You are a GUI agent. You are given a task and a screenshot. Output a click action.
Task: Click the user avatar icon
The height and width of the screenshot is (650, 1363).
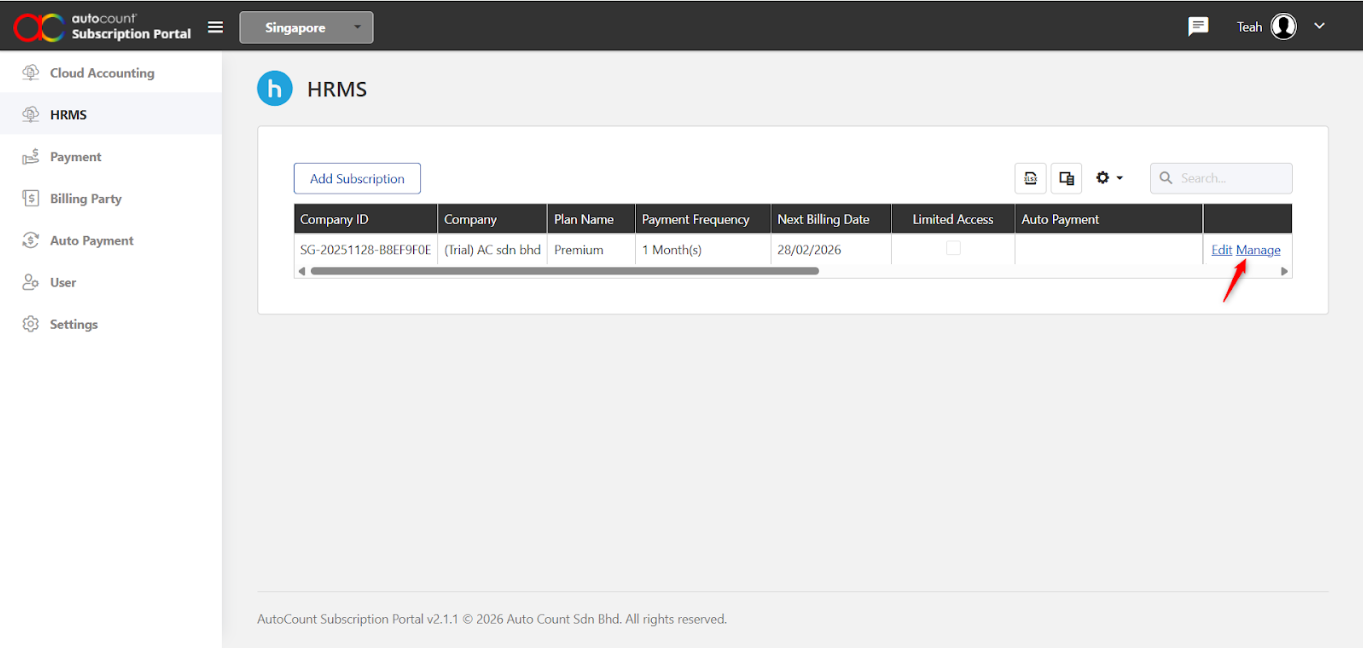tap(1284, 27)
